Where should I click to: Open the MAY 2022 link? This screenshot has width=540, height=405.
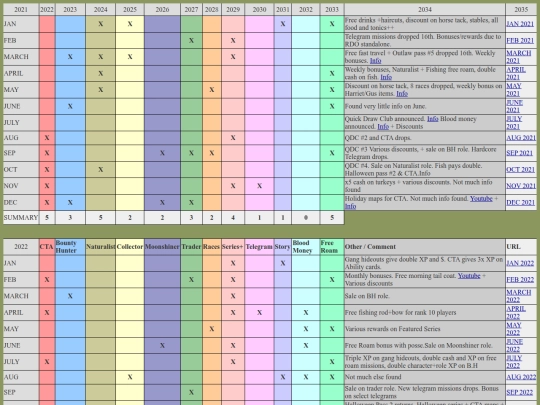click(x=514, y=329)
